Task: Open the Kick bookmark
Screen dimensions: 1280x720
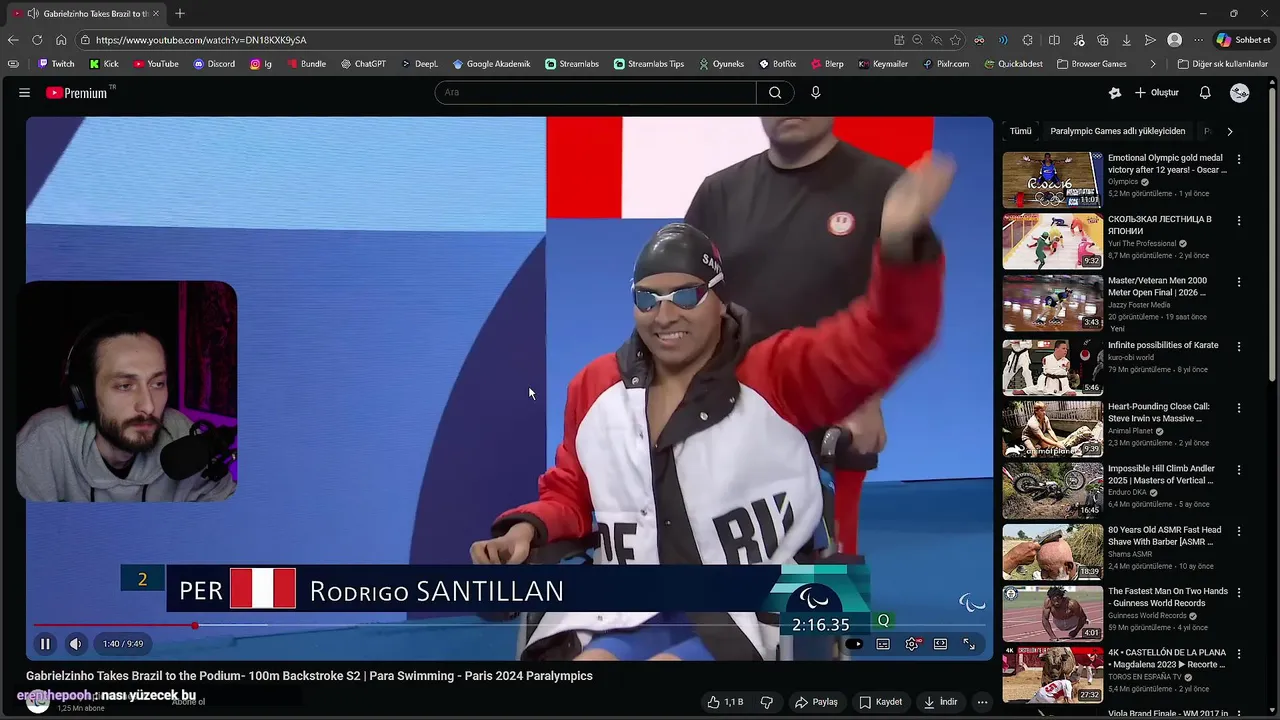Action: pyautogui.click(x=104, y=64)
